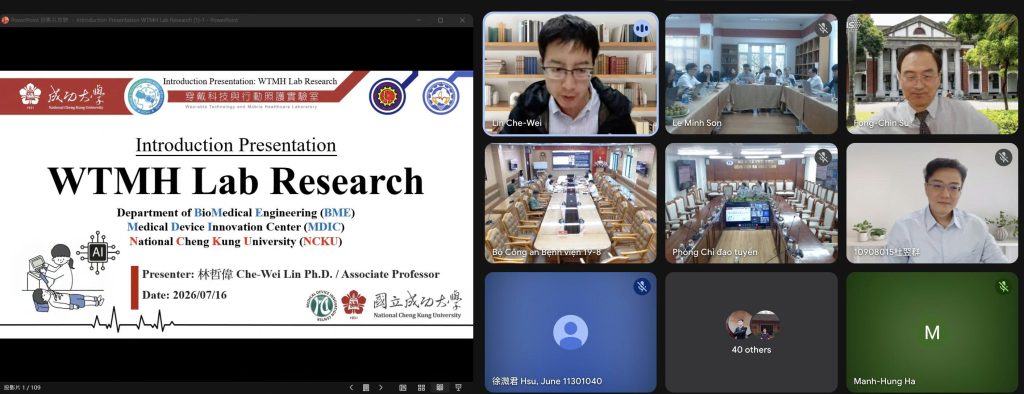1024x394 pixels.
Task: Click the Manh-Hung Ha name label
Action: tap(883, 382)
